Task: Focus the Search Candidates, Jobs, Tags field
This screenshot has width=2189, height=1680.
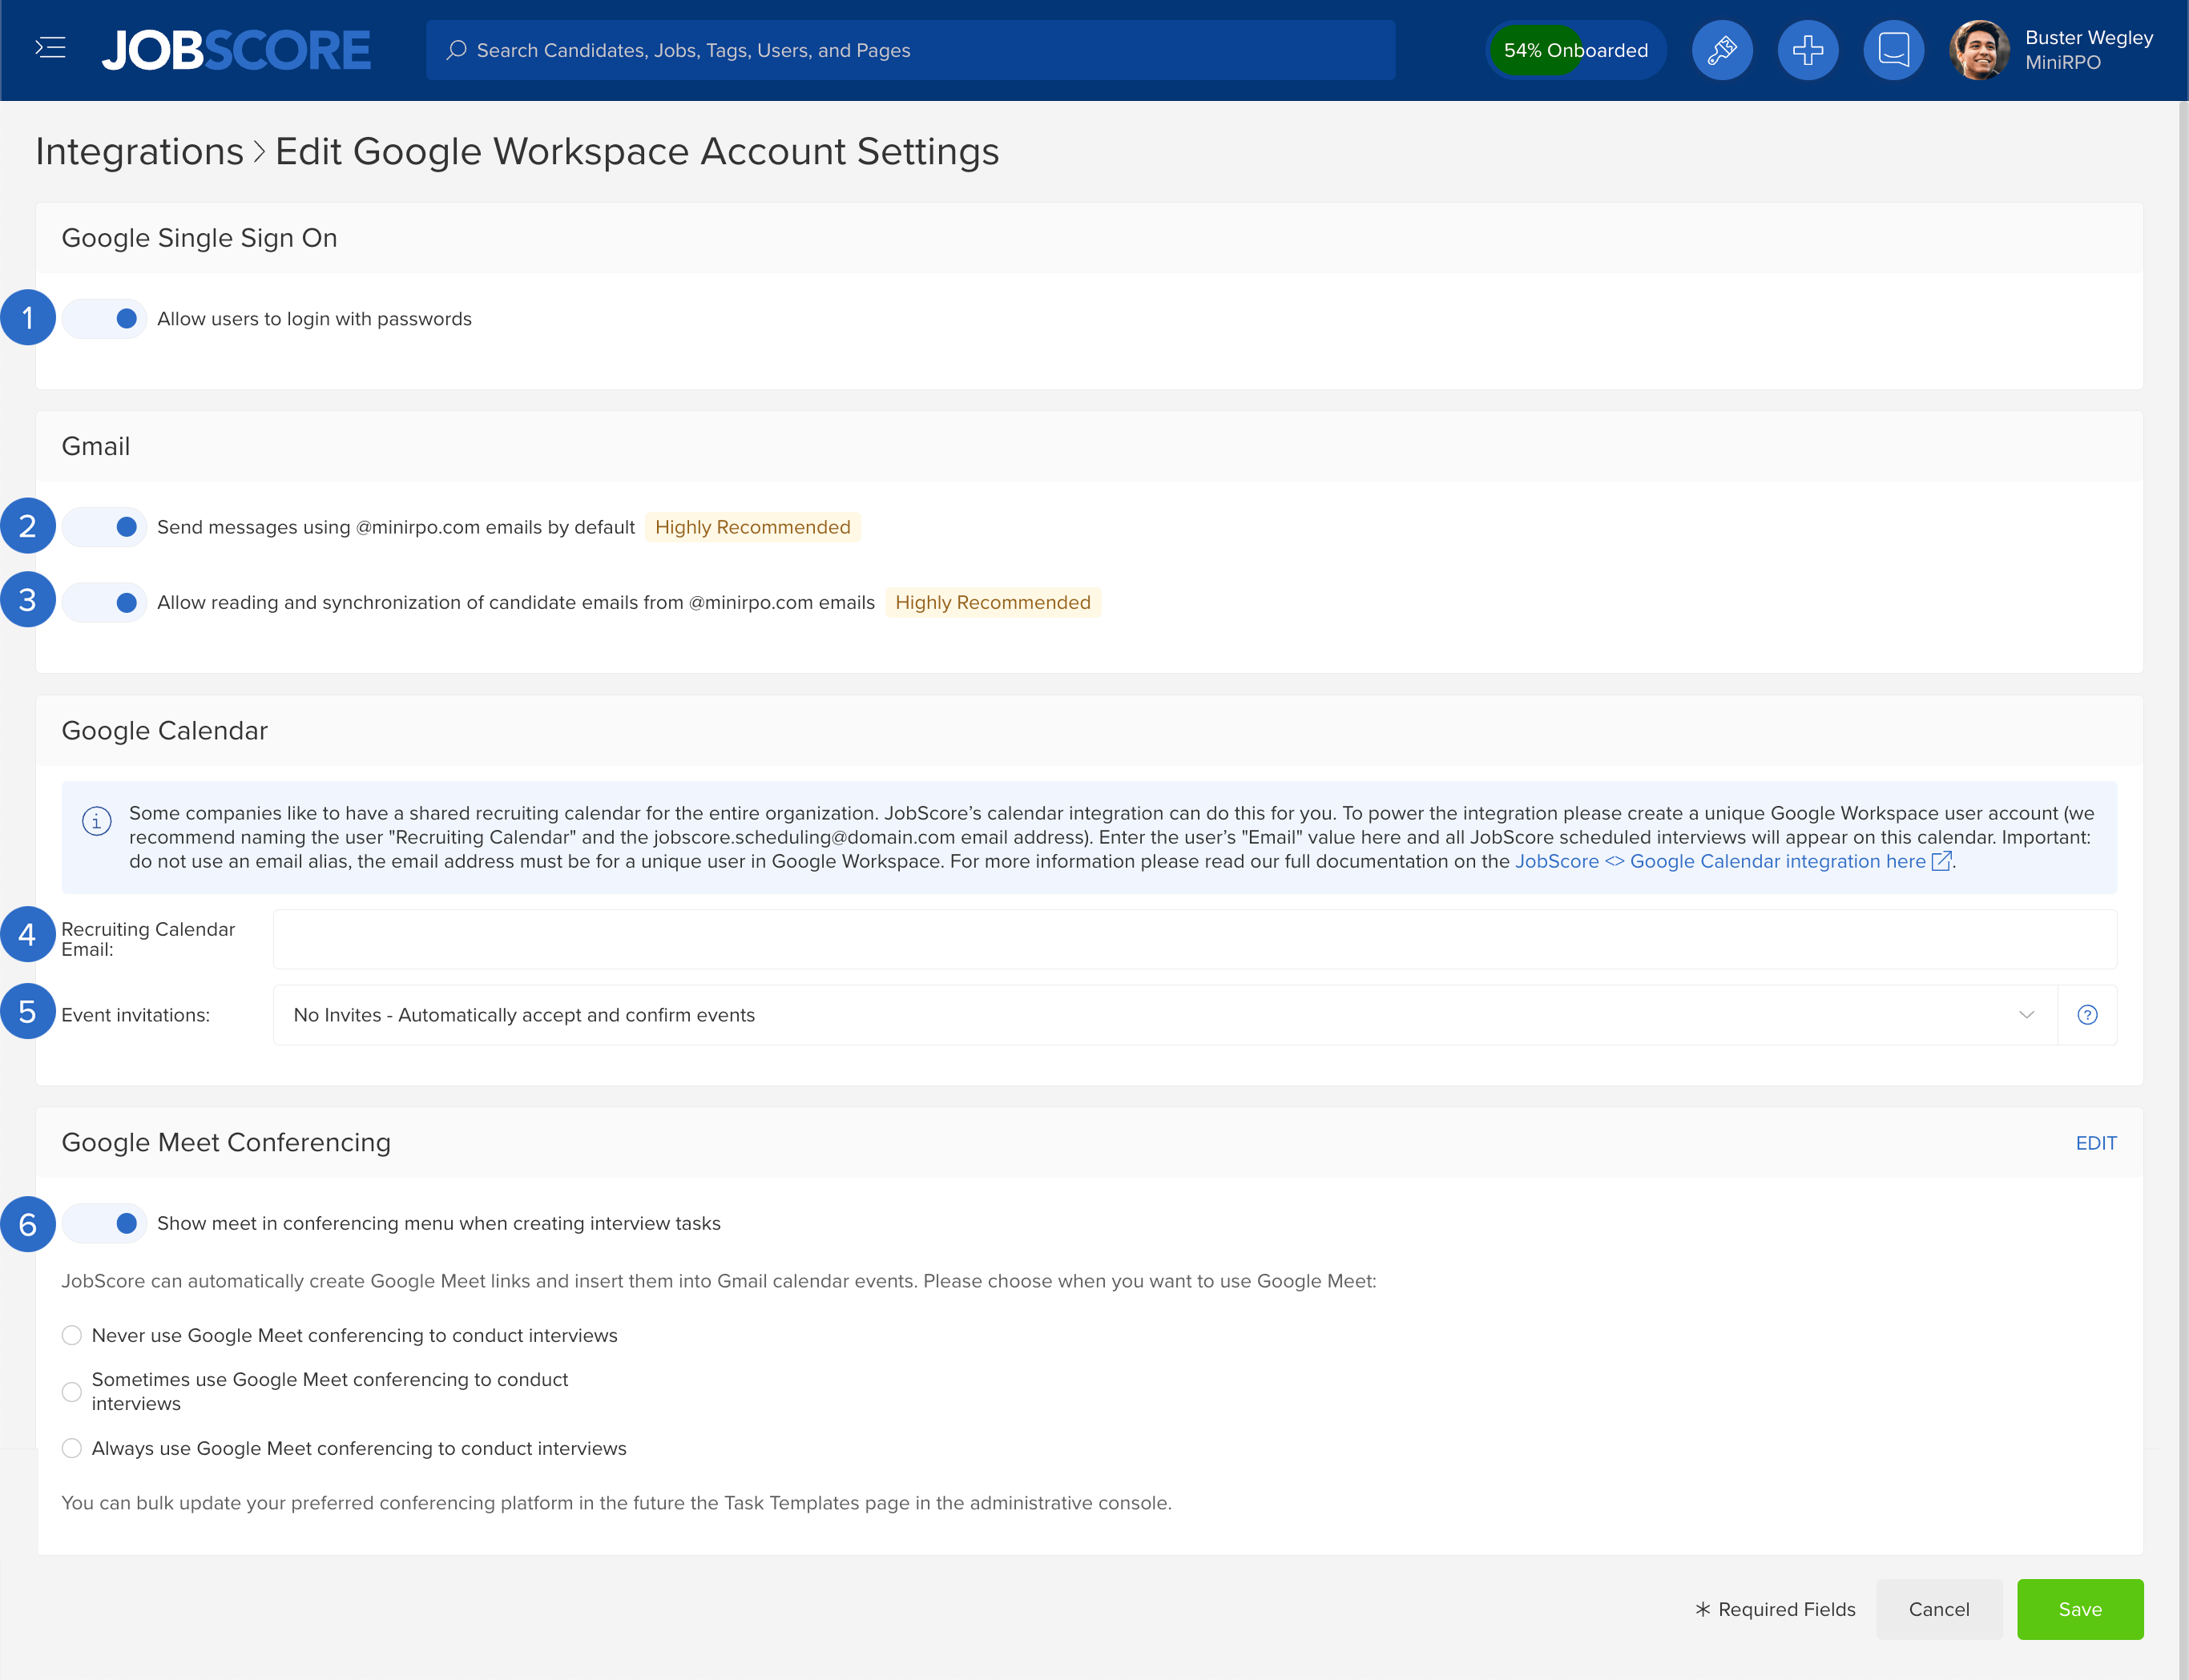Action: [x=910, y=50]
